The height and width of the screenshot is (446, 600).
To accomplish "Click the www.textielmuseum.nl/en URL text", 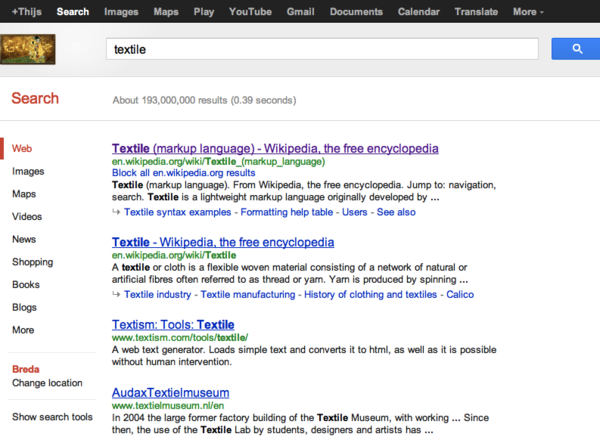I will 168,405.
